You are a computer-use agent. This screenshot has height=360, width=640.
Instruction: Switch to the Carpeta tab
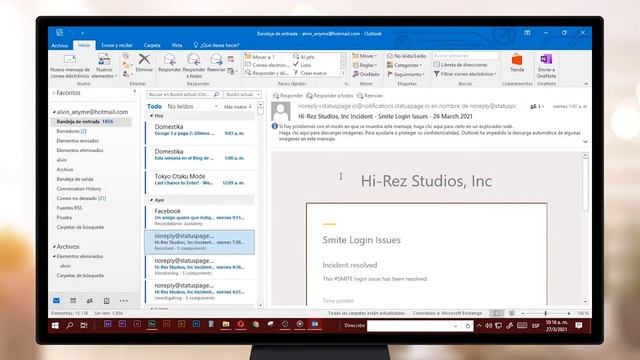pyautogui.click(x=152, y=45)
